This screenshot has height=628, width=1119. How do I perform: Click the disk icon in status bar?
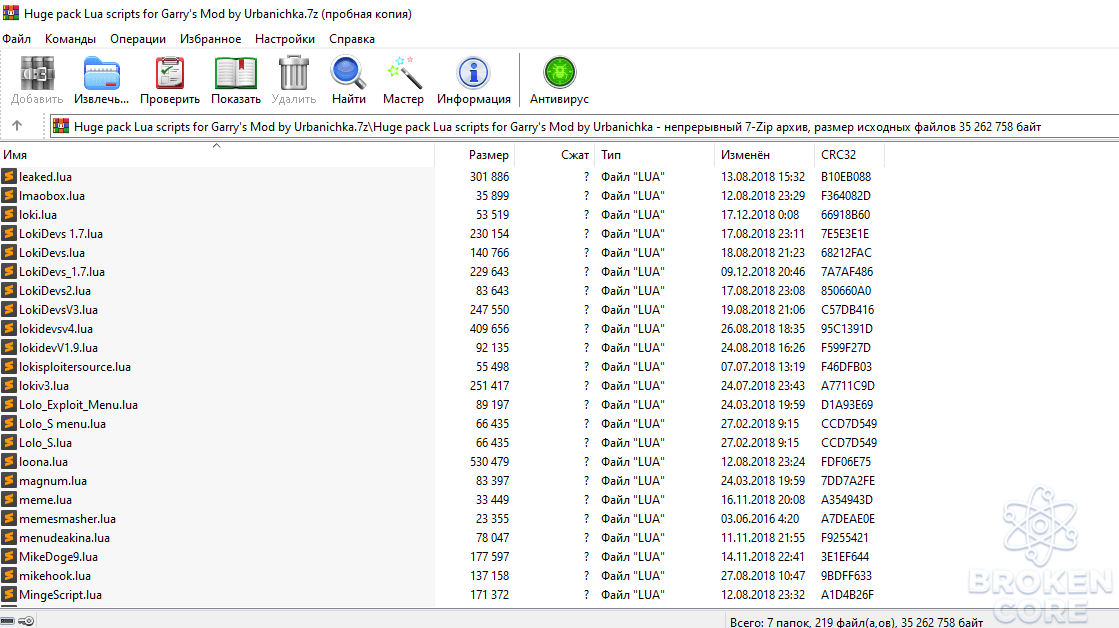click(8, 621)
